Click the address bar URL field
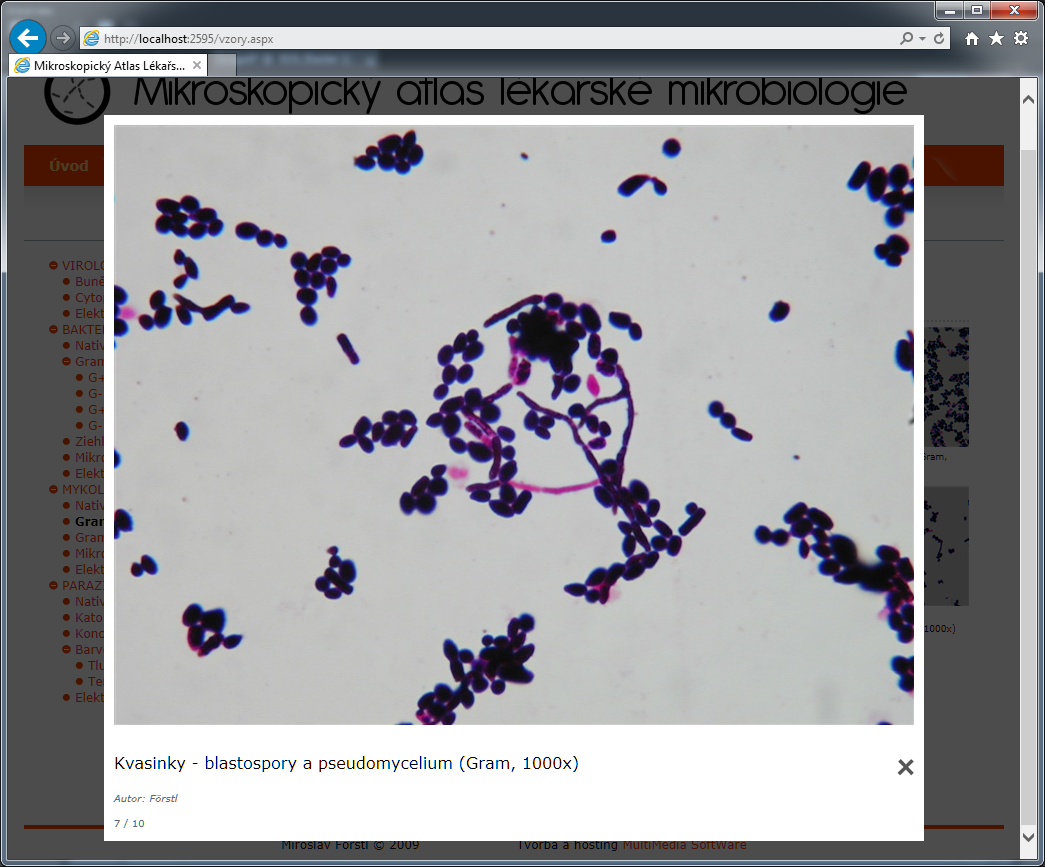The image size is (1045, 867). 489,39
